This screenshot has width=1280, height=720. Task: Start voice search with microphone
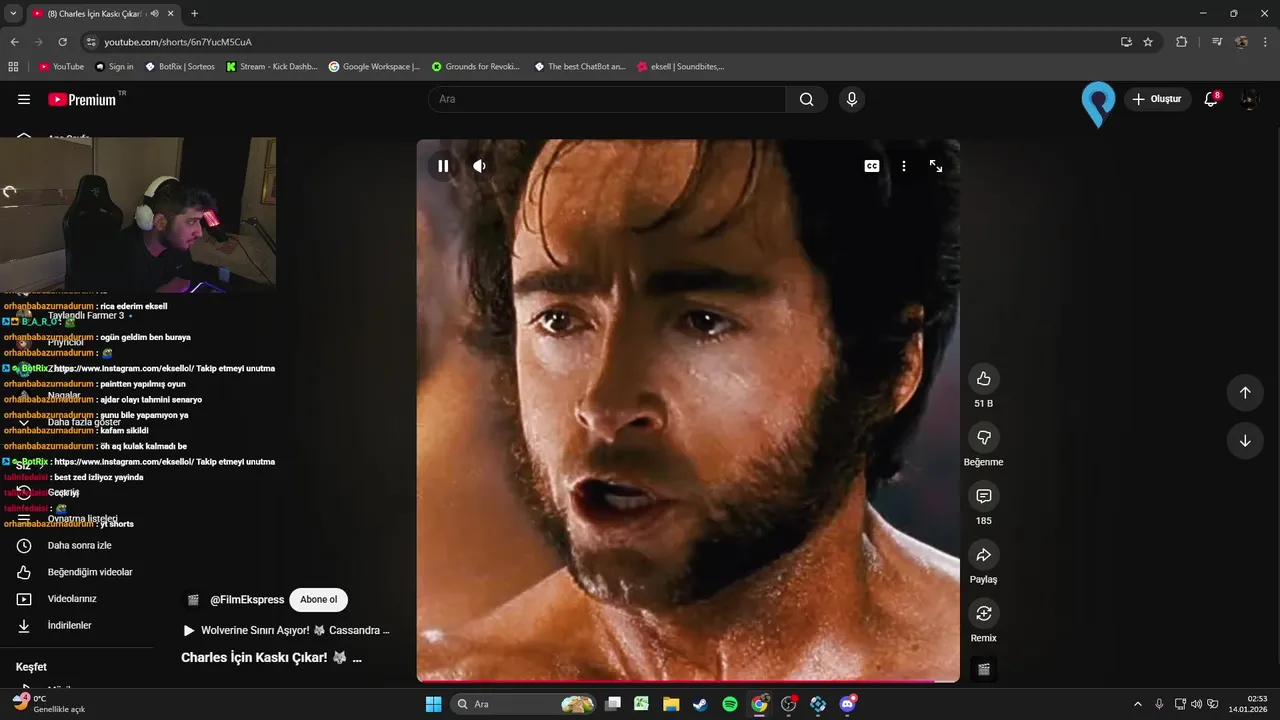click(851, 99)
